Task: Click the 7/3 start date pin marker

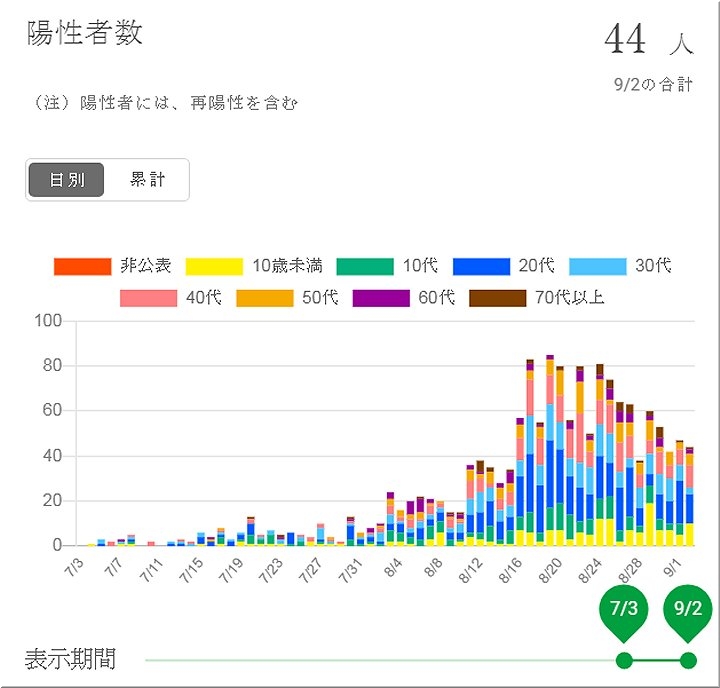Action: (624, 610)
